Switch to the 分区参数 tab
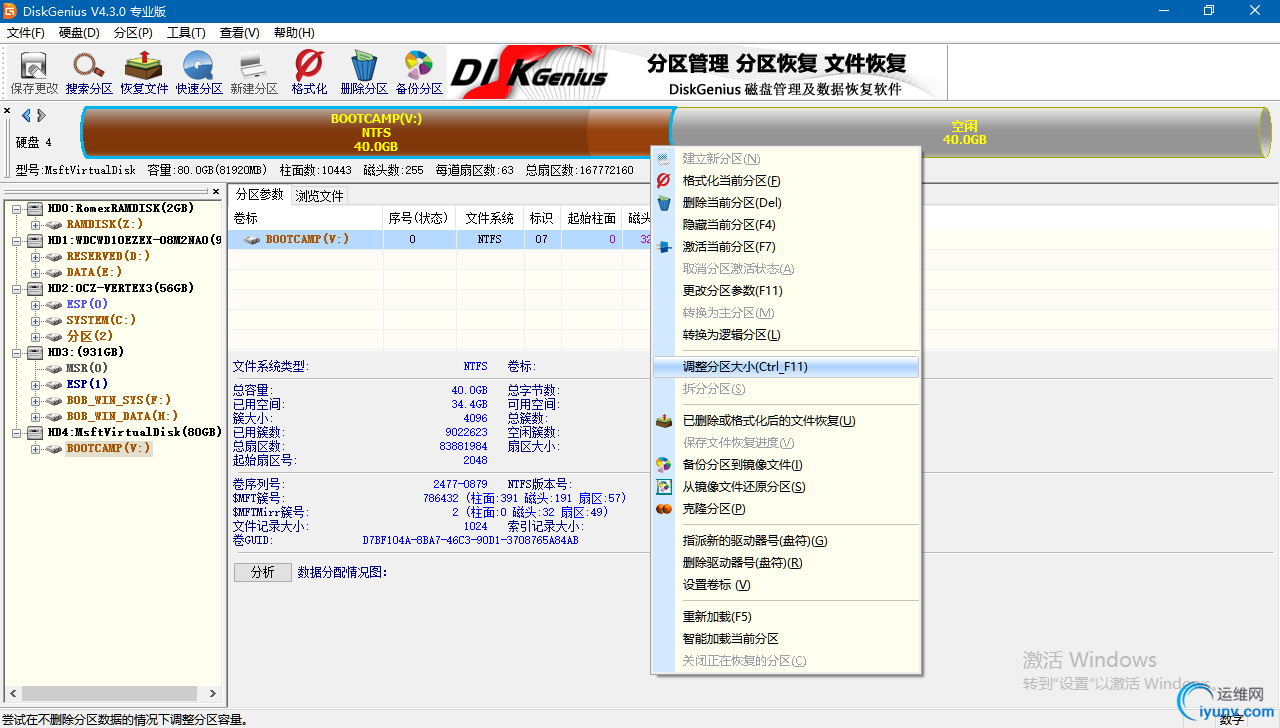Image resolution: width=1280 pixels, height=728 pixels. coord(260,194)
